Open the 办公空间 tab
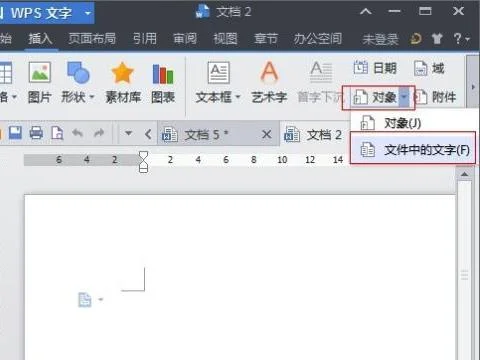Screen dimensions: 480x360 [x=318, y=39]
